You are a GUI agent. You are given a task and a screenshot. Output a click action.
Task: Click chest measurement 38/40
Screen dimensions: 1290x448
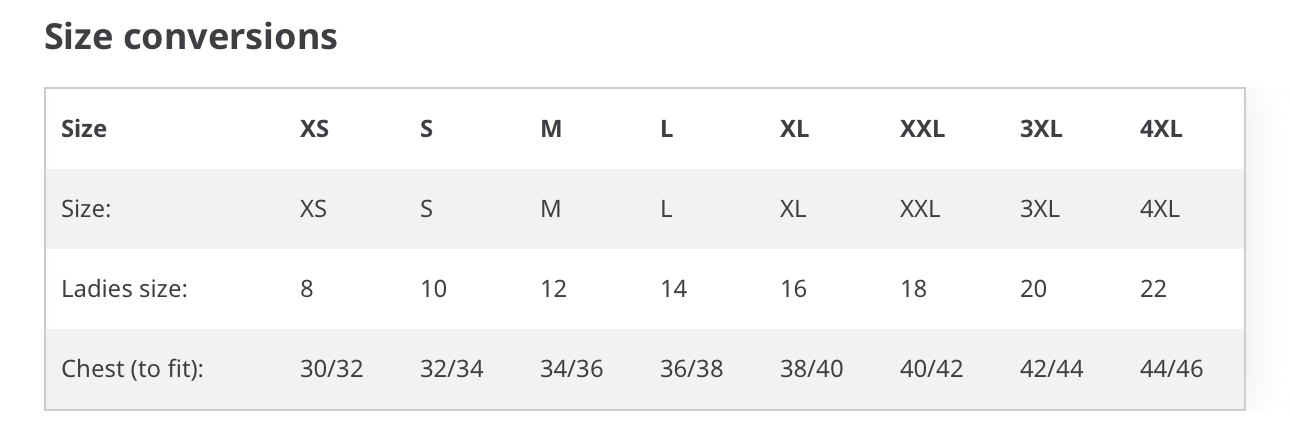811,369
